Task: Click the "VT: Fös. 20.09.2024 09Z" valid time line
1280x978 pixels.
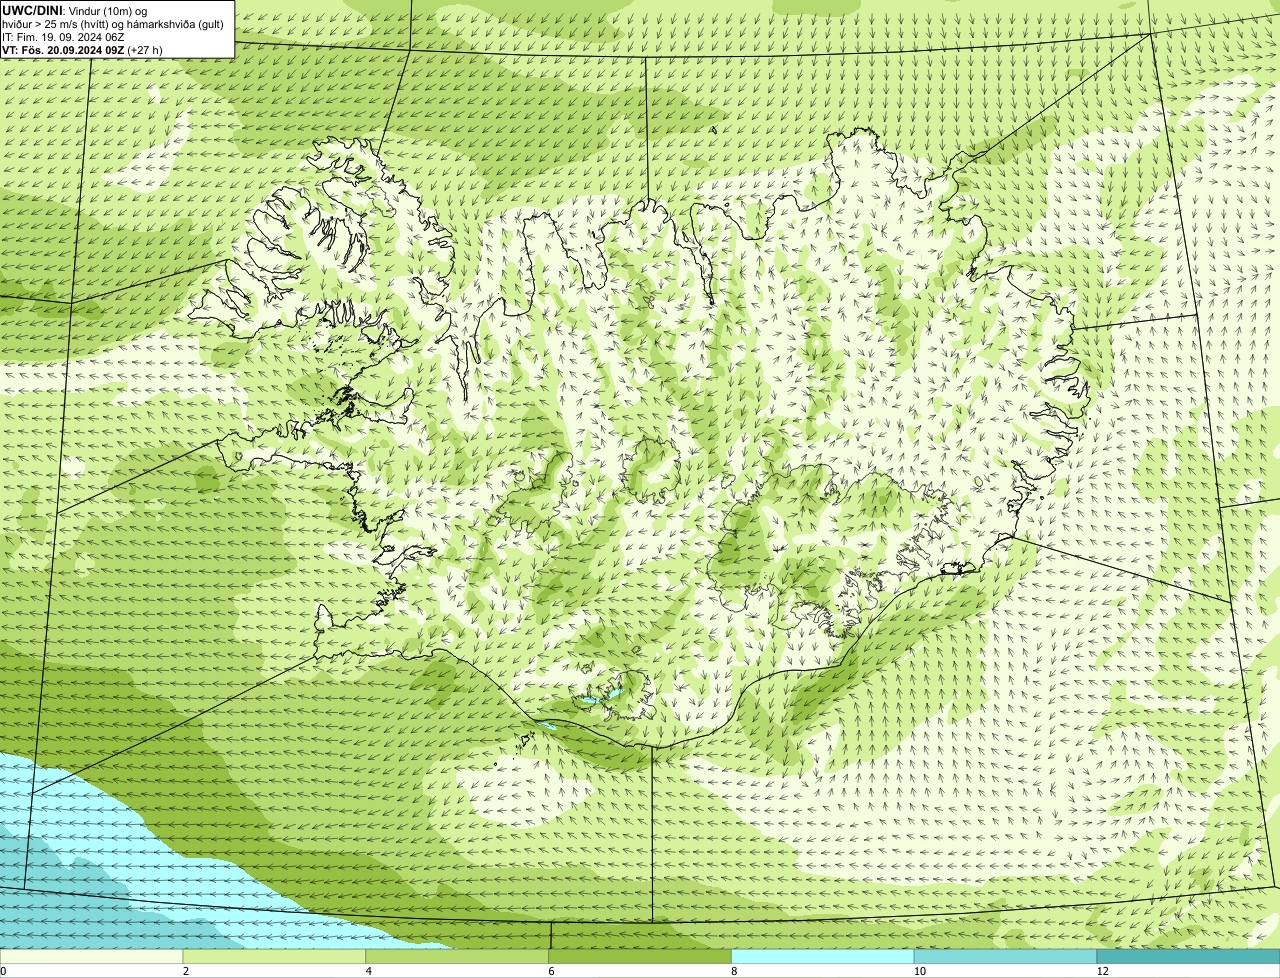Action: (82, 49)
